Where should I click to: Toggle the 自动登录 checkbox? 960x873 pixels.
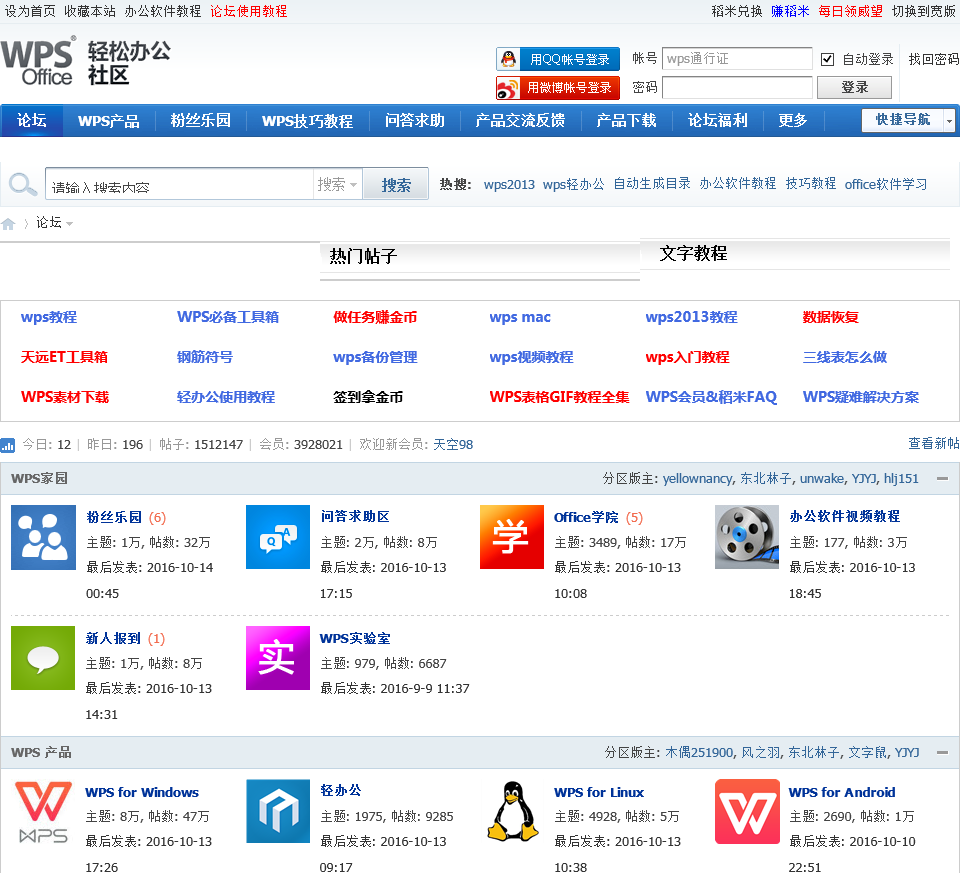(x=827, y=59)
